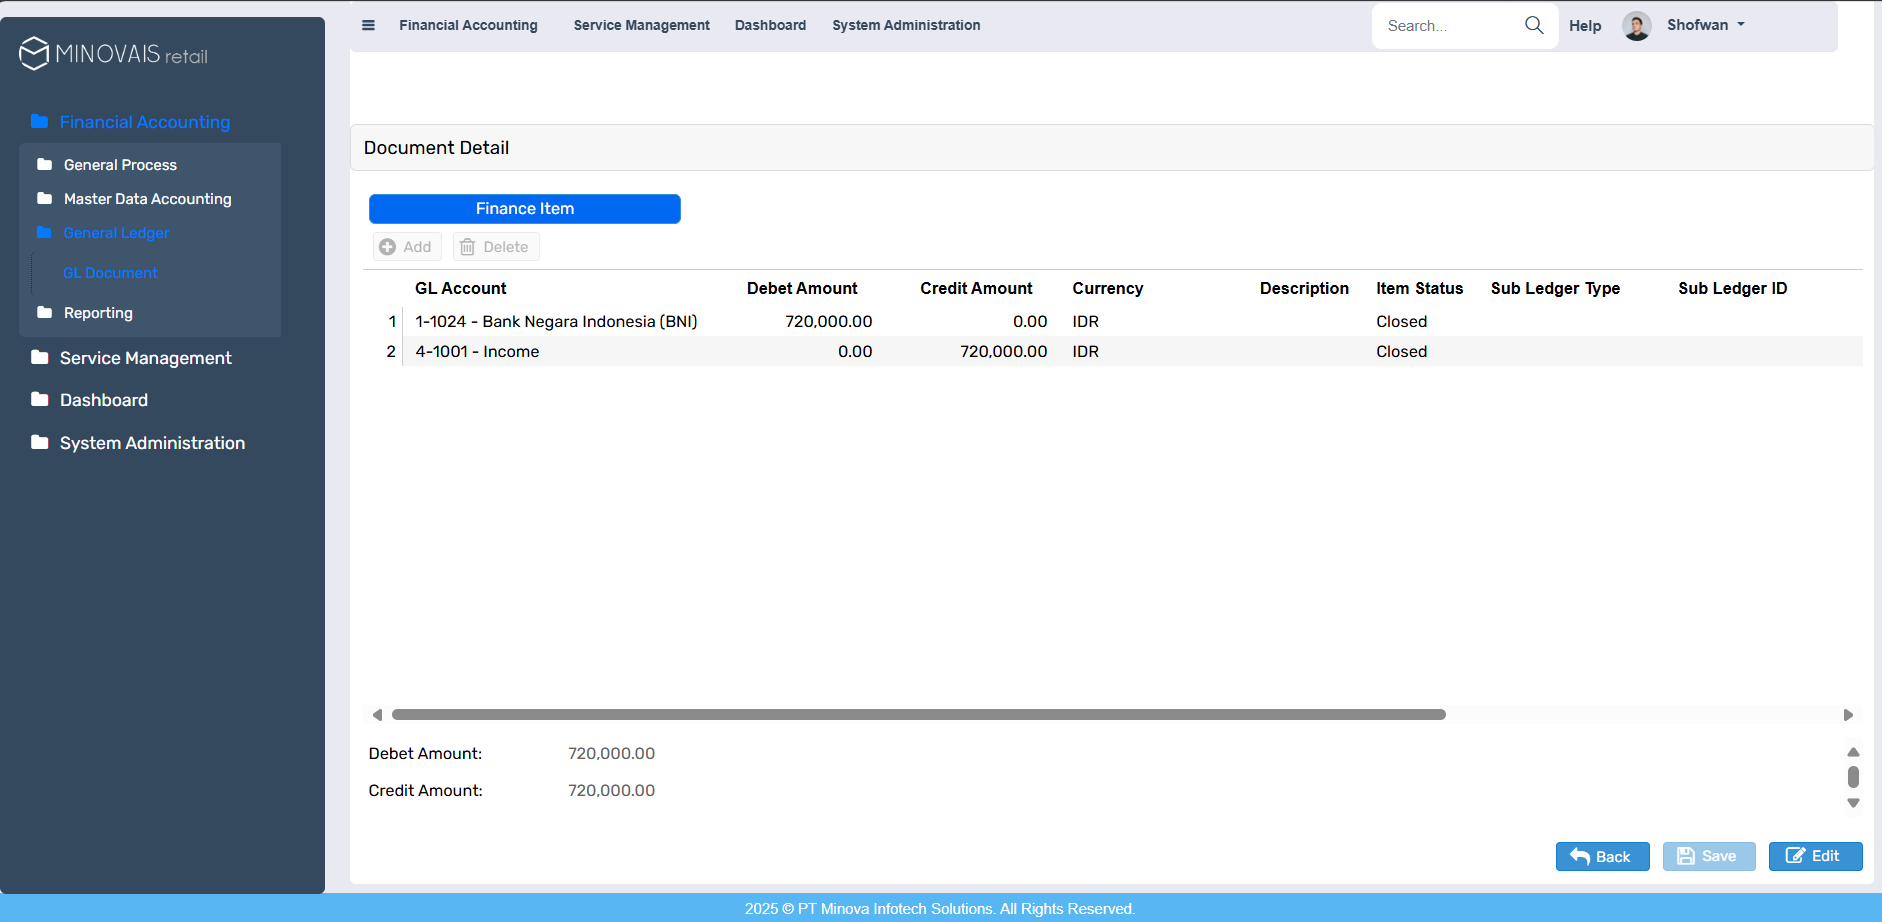Image resolution: width=1882 pixels, height=922 pixels.
Task: Click the Reporting folder icon
Action: 44,312
